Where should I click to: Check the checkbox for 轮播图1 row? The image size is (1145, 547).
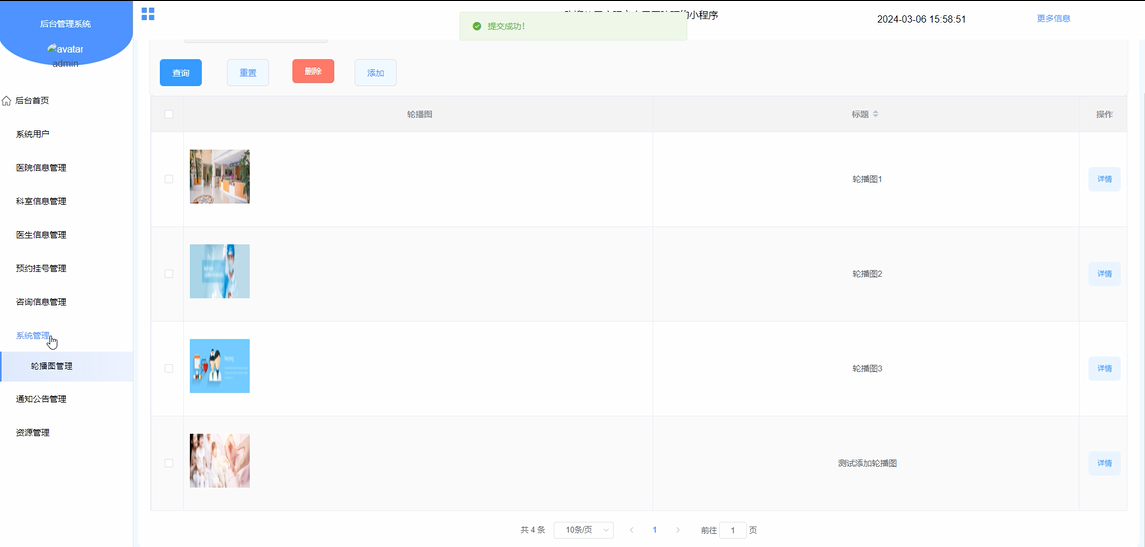pos(169,179)
